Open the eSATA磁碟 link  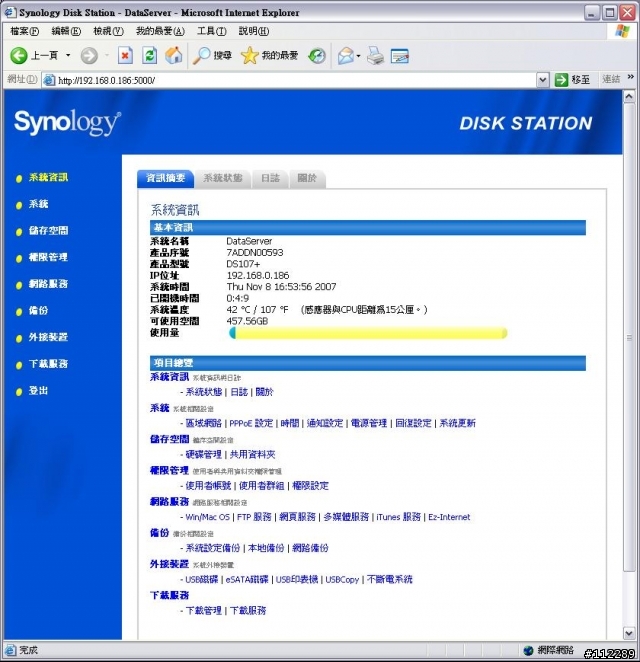tap(247, 579)
